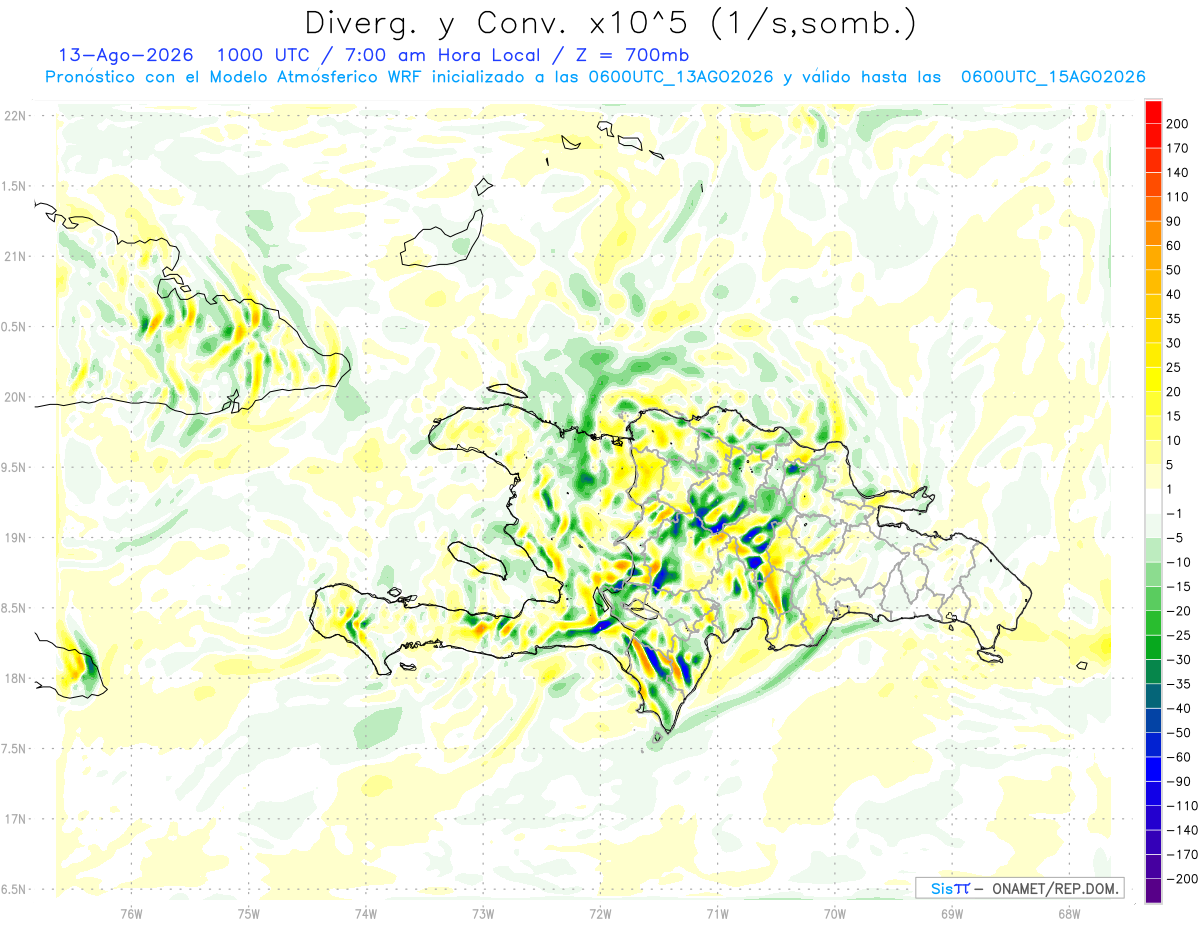Viewport: 1200px width, 927px height.
Task: Click the positive "50" color scale value
Action: pyautogui.click(x=1174, y=270)
